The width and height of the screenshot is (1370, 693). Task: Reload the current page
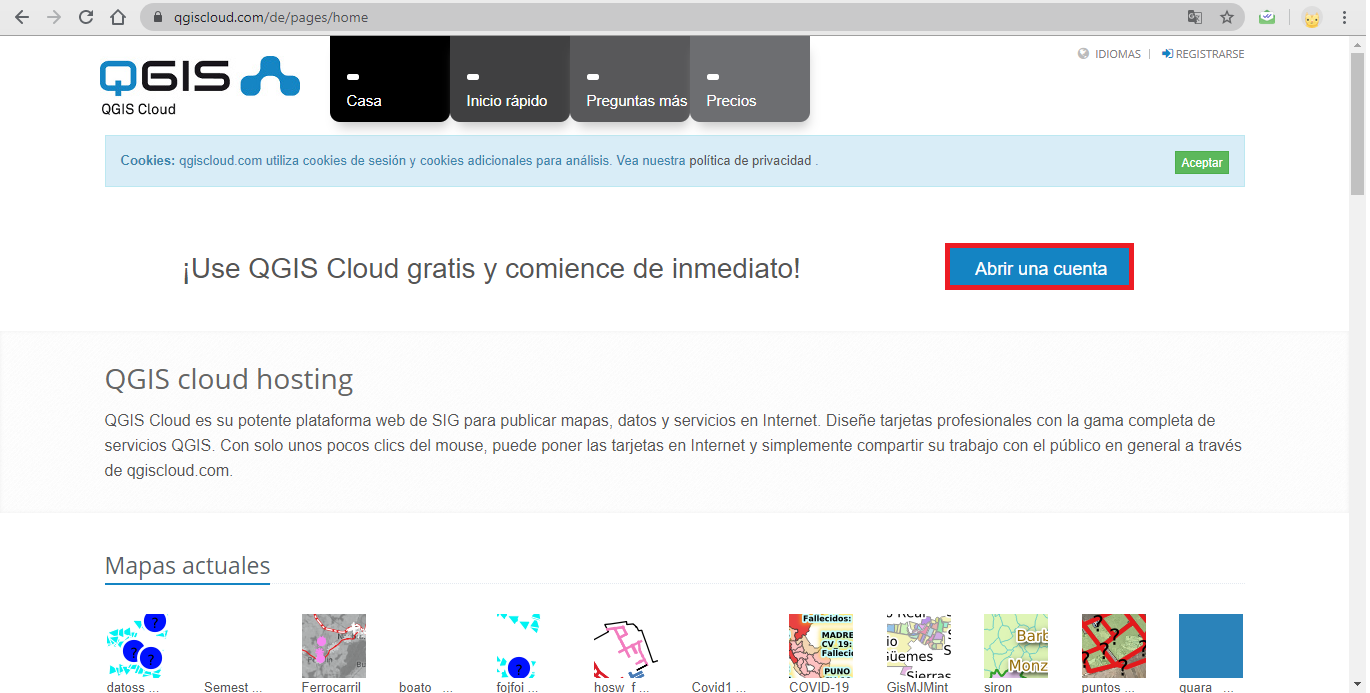(x=86, y=17)
